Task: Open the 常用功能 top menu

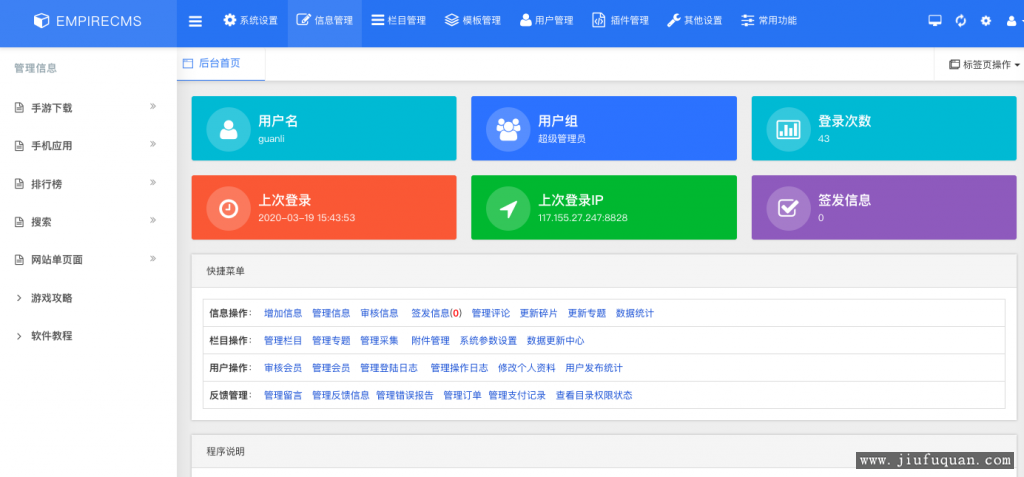Action: tap(769, 20)
